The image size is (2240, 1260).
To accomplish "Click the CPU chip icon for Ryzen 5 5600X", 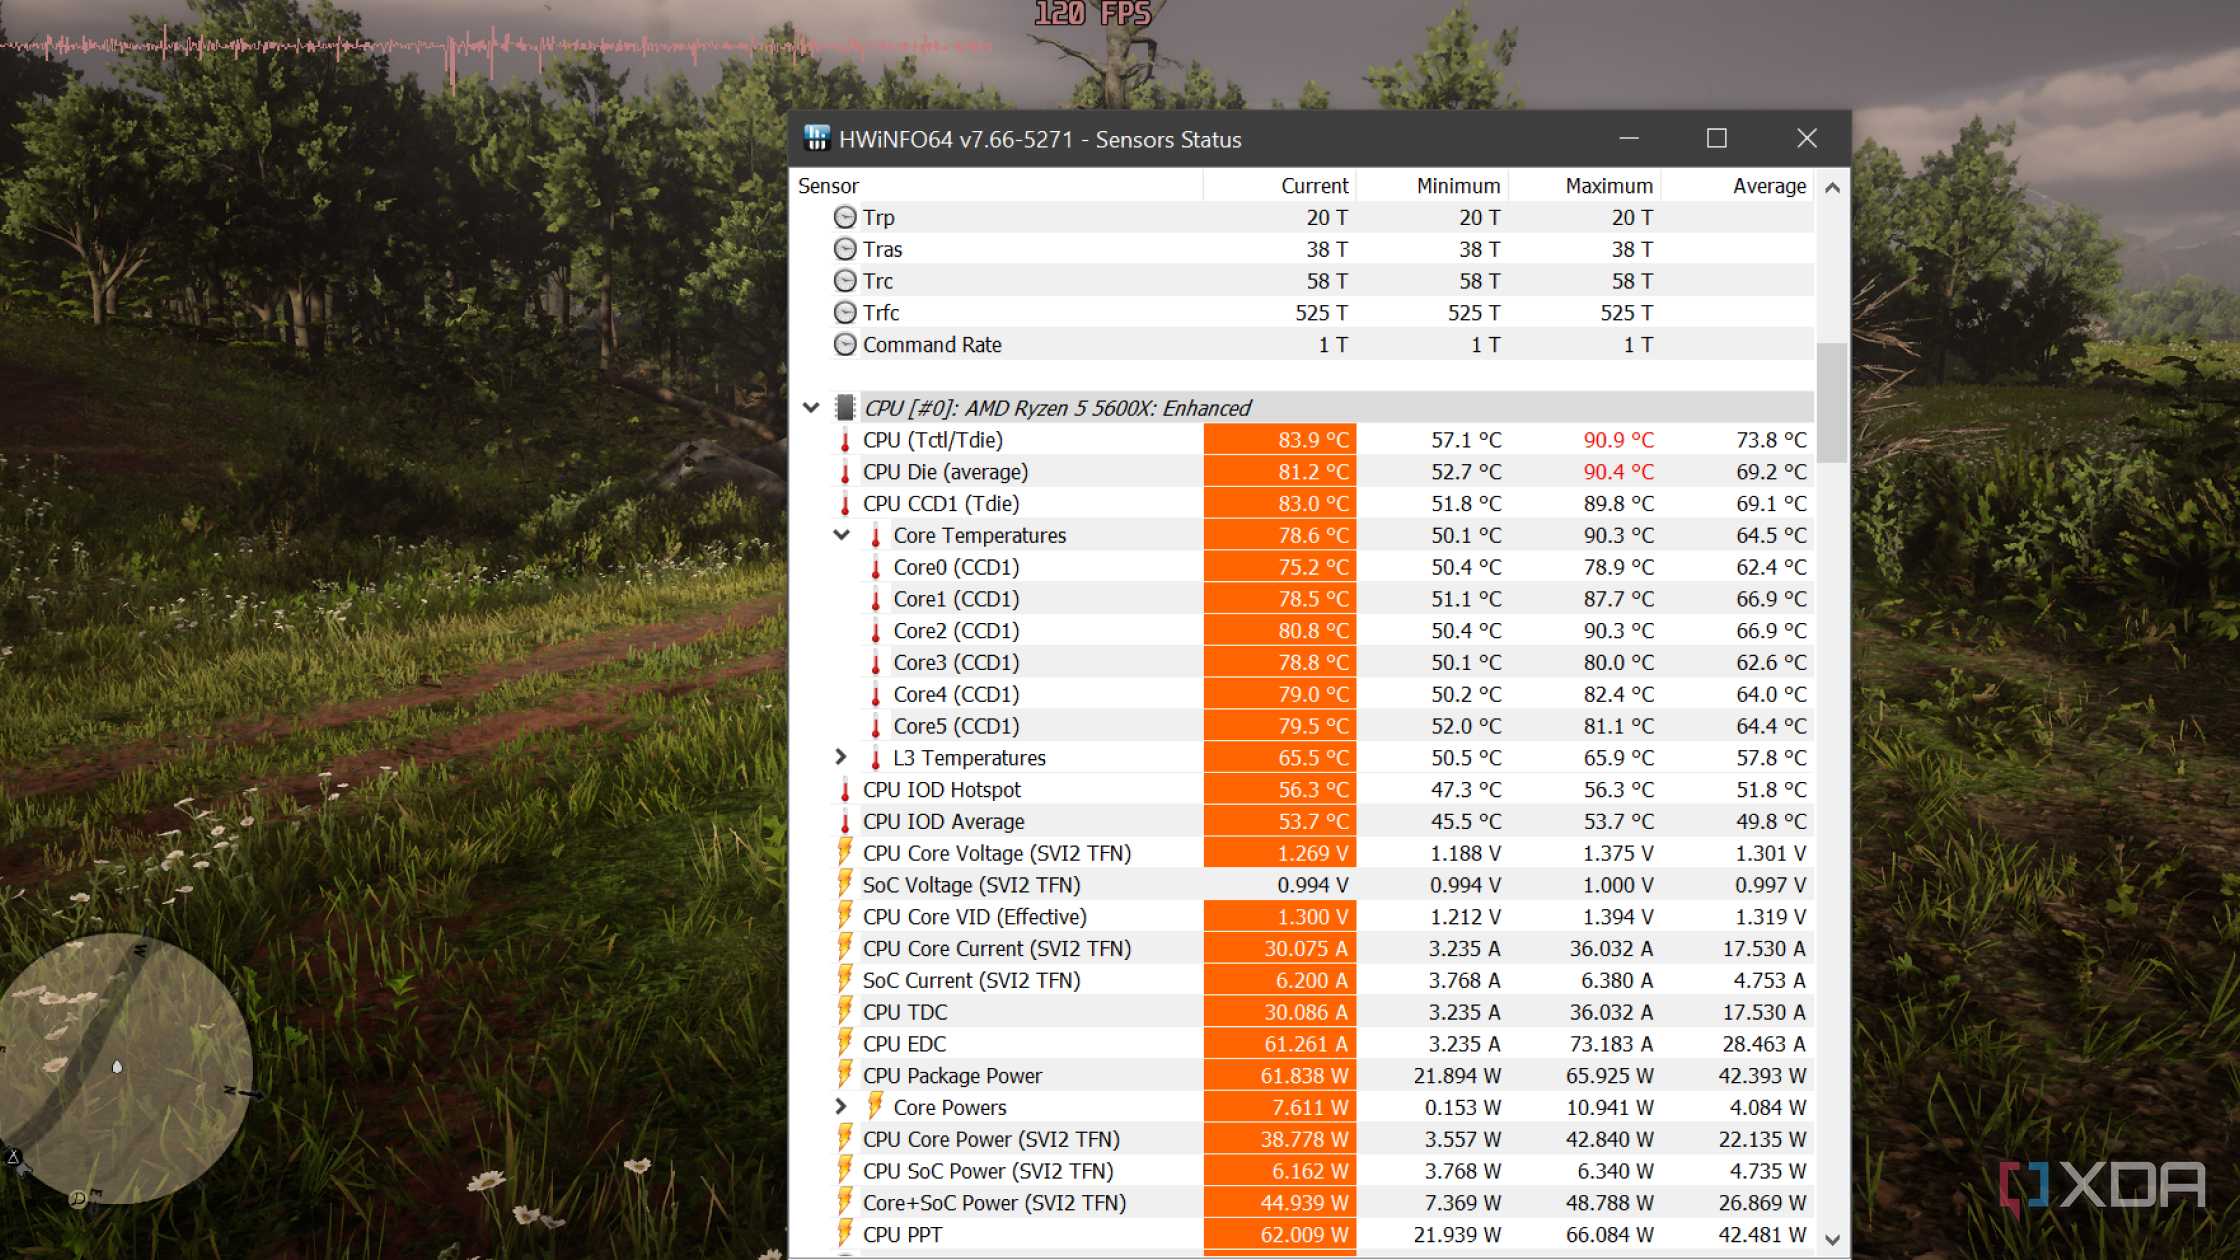I will click(845, 408).
